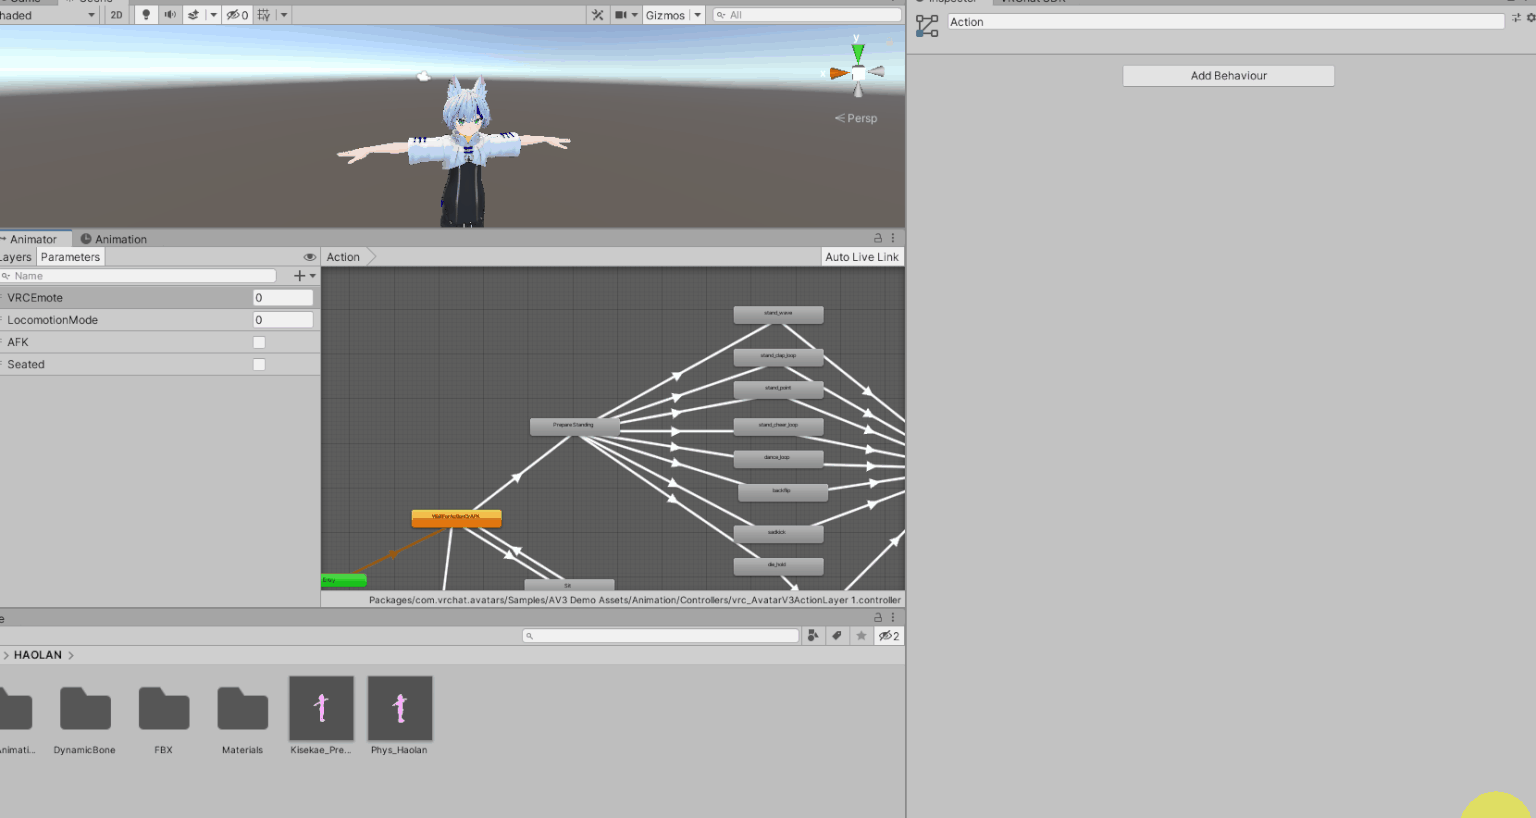Toggle the scene grid visibility icon
1536x818 pixels.
(264, 15)
